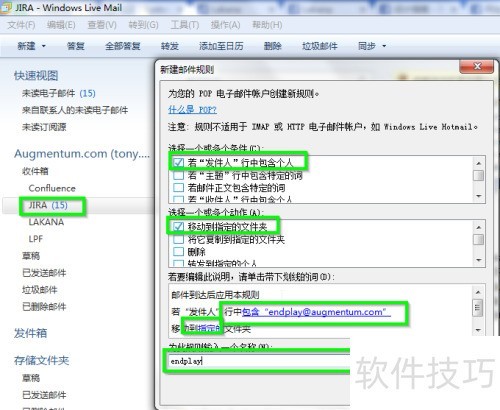Open the 编辑(E) menu

pos(61,25)
